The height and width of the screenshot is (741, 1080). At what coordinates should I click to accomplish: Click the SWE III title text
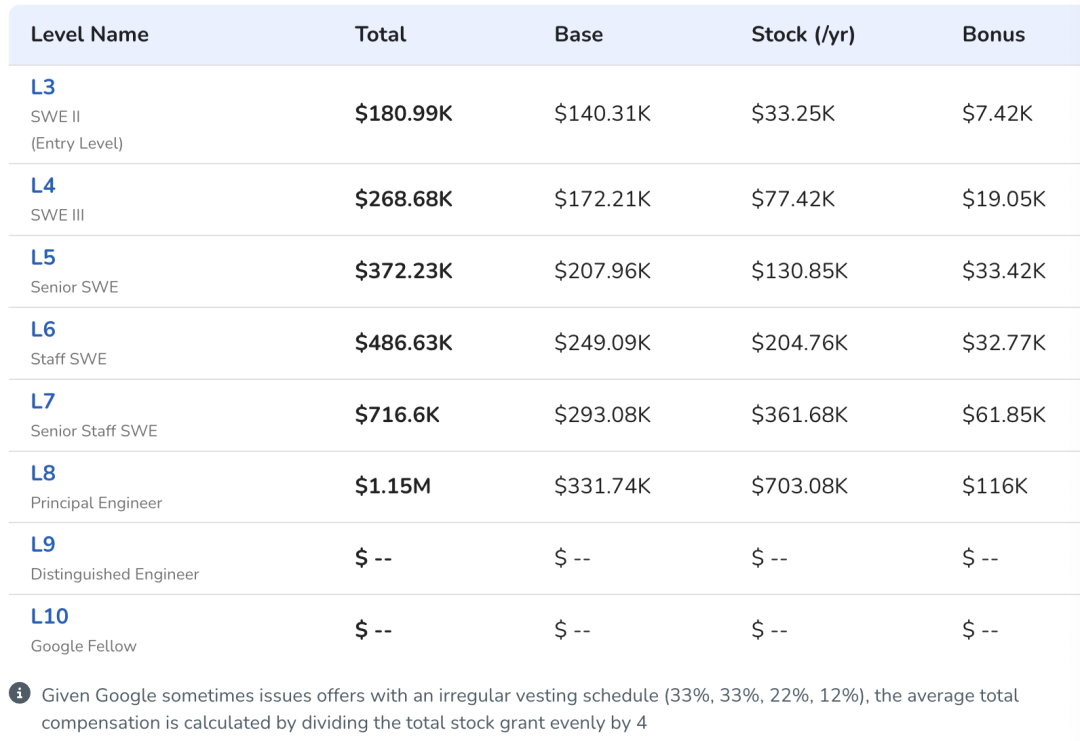(57, 215)
